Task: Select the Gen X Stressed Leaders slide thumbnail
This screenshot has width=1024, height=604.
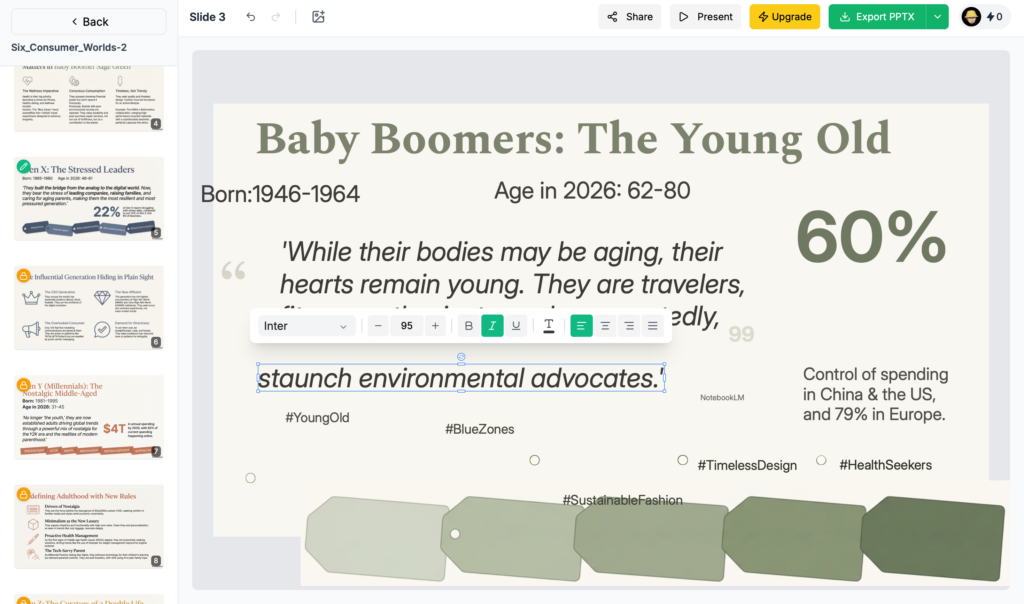Action: 89,198
